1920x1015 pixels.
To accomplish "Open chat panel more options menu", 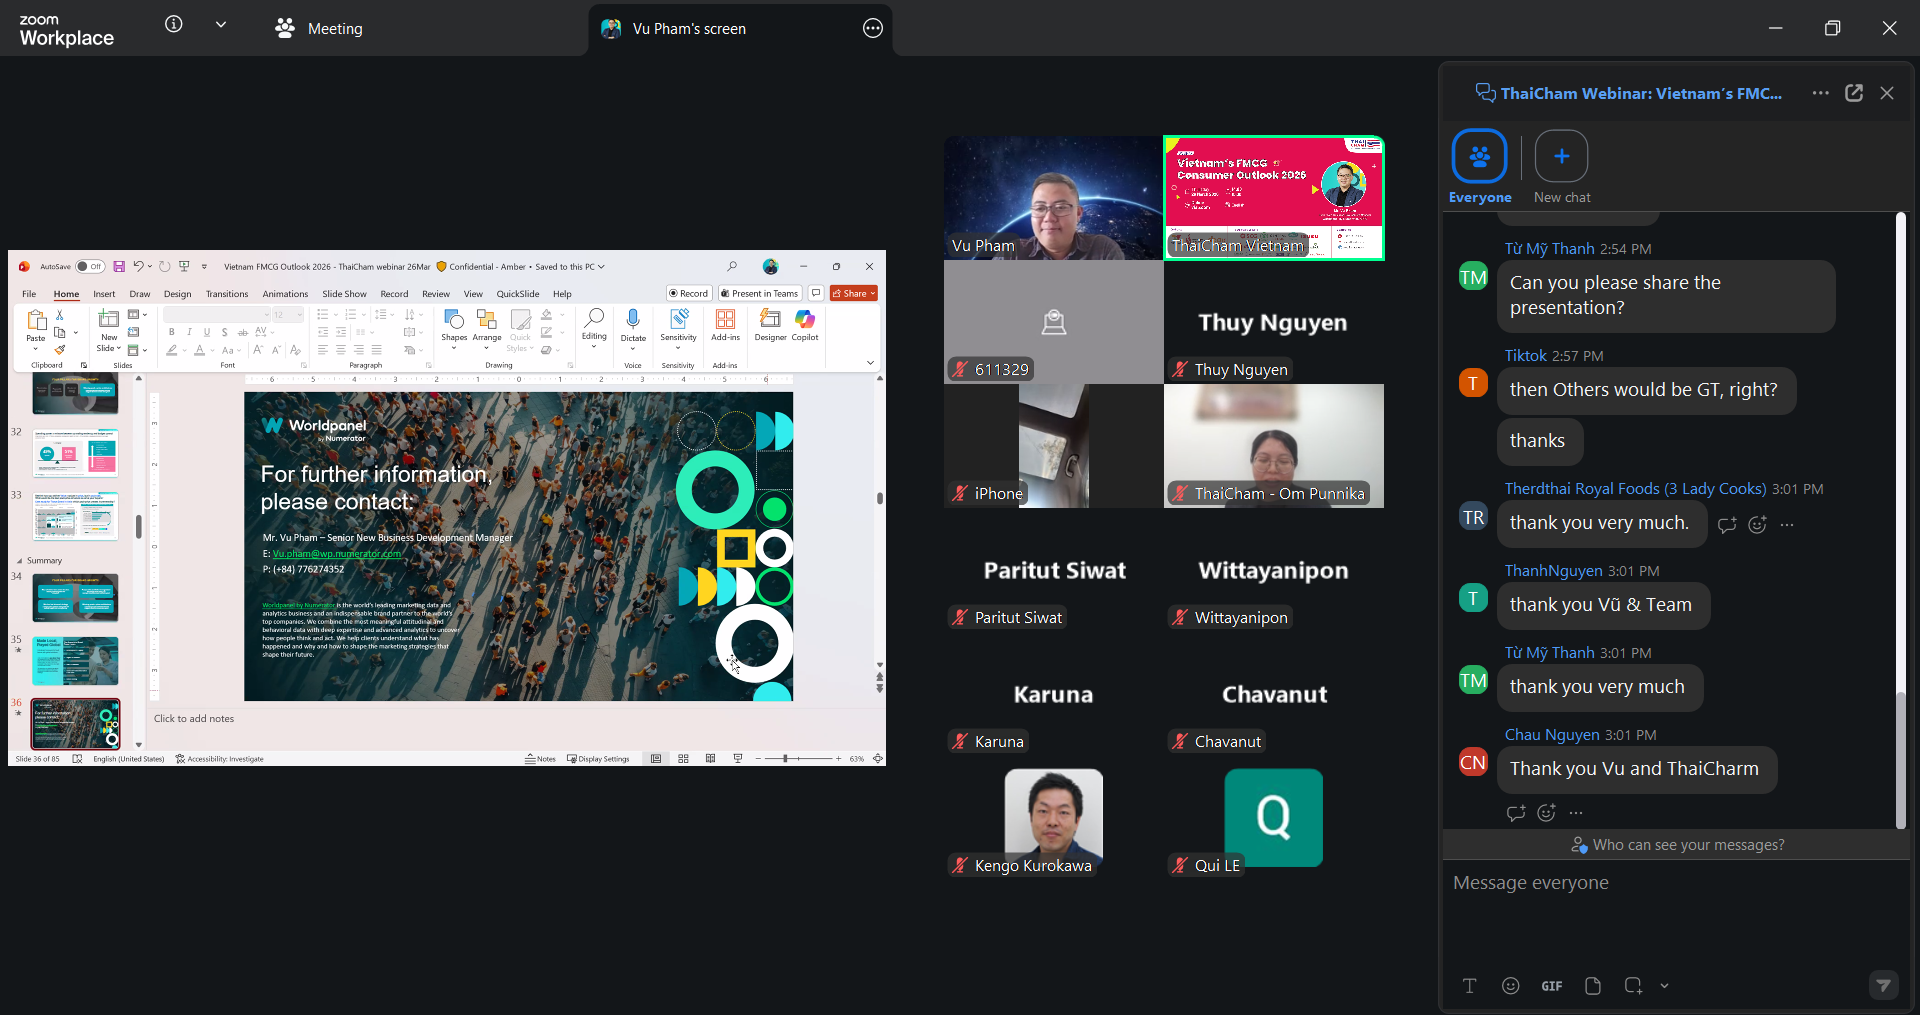I will coord(1820,93).
